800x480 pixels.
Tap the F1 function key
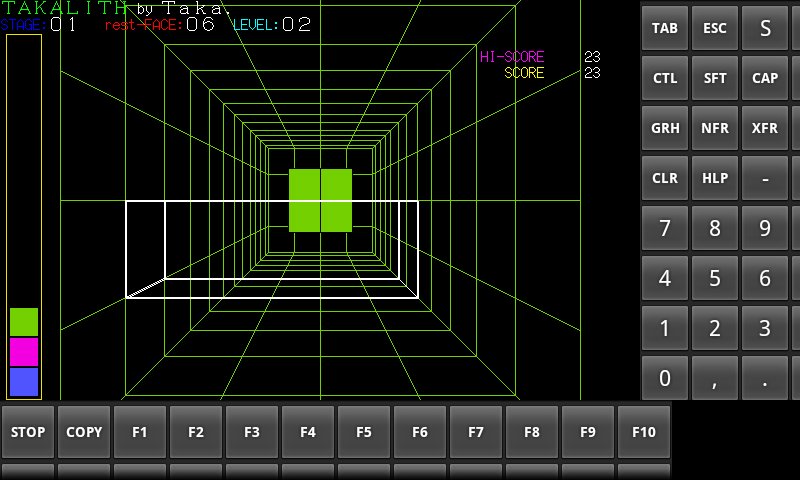140,432
